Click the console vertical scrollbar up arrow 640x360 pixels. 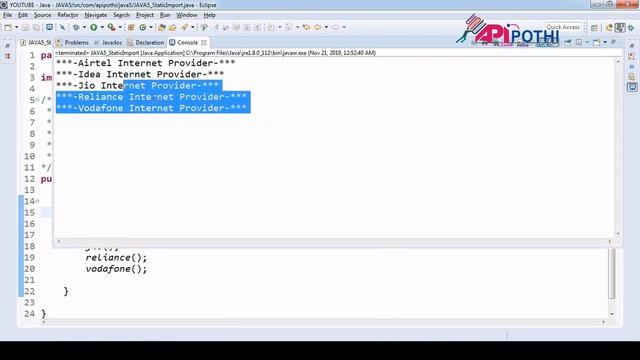[618, 61]
